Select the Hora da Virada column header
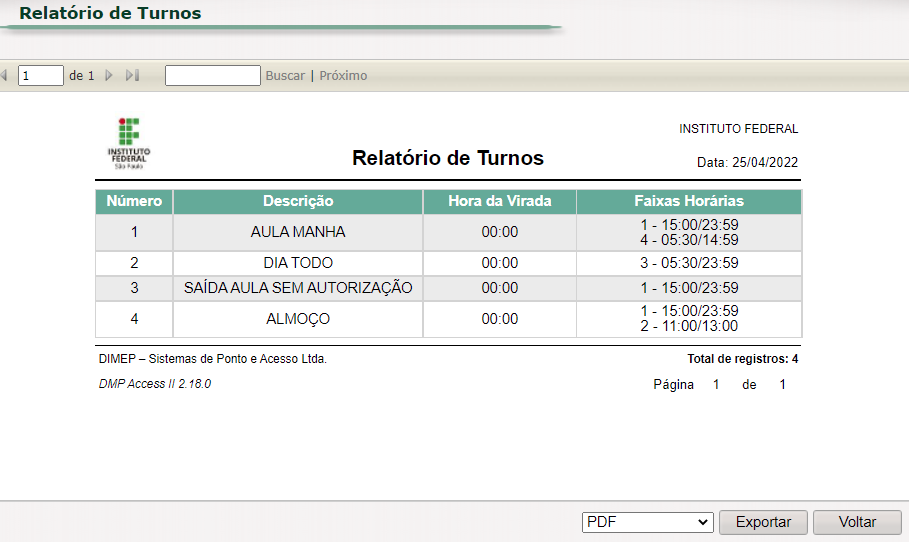The height and width of the screenshot is (542, 909). pos(500,201)
